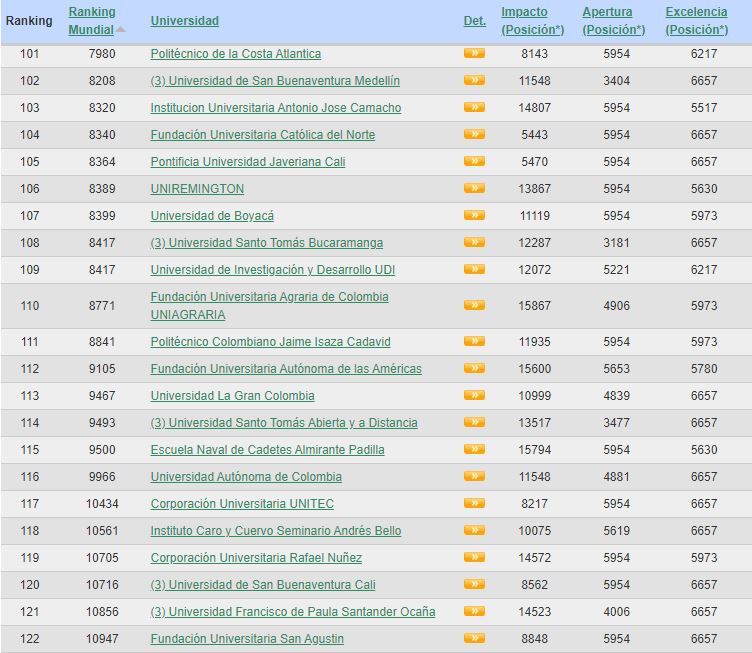Click details arrow for Universidad de San Buenaventura Medellín
This screenshot has height=653, width=752.
474,80
